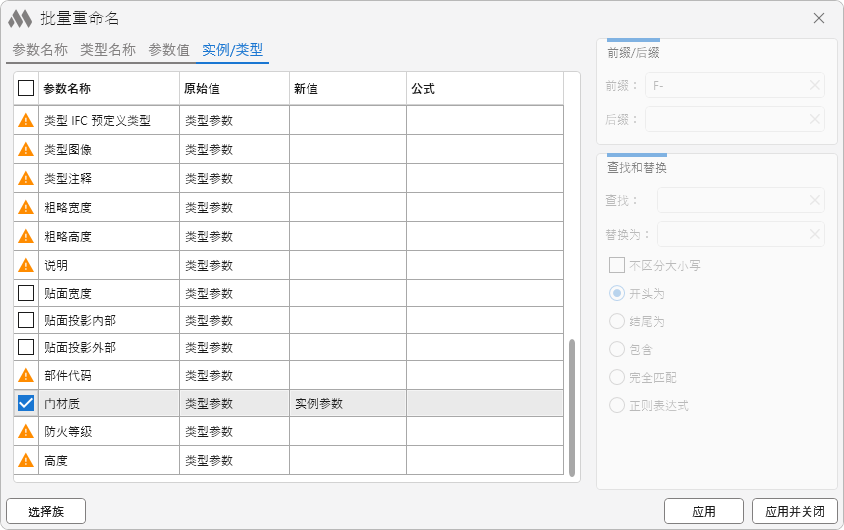Clear the 查找 field with X icon
The height and width of the screenshot is (530, 844).
click(815, 200)
